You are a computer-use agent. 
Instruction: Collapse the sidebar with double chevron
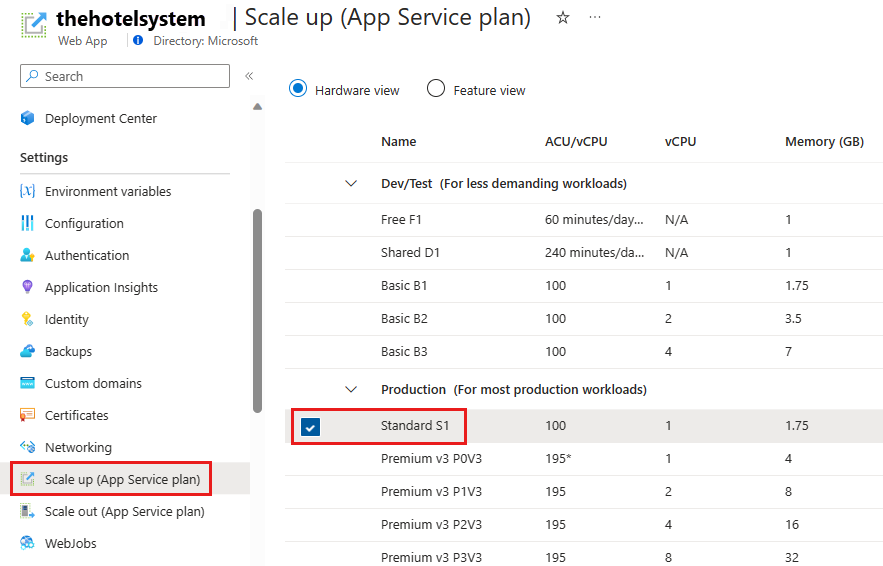click(249, 76)
